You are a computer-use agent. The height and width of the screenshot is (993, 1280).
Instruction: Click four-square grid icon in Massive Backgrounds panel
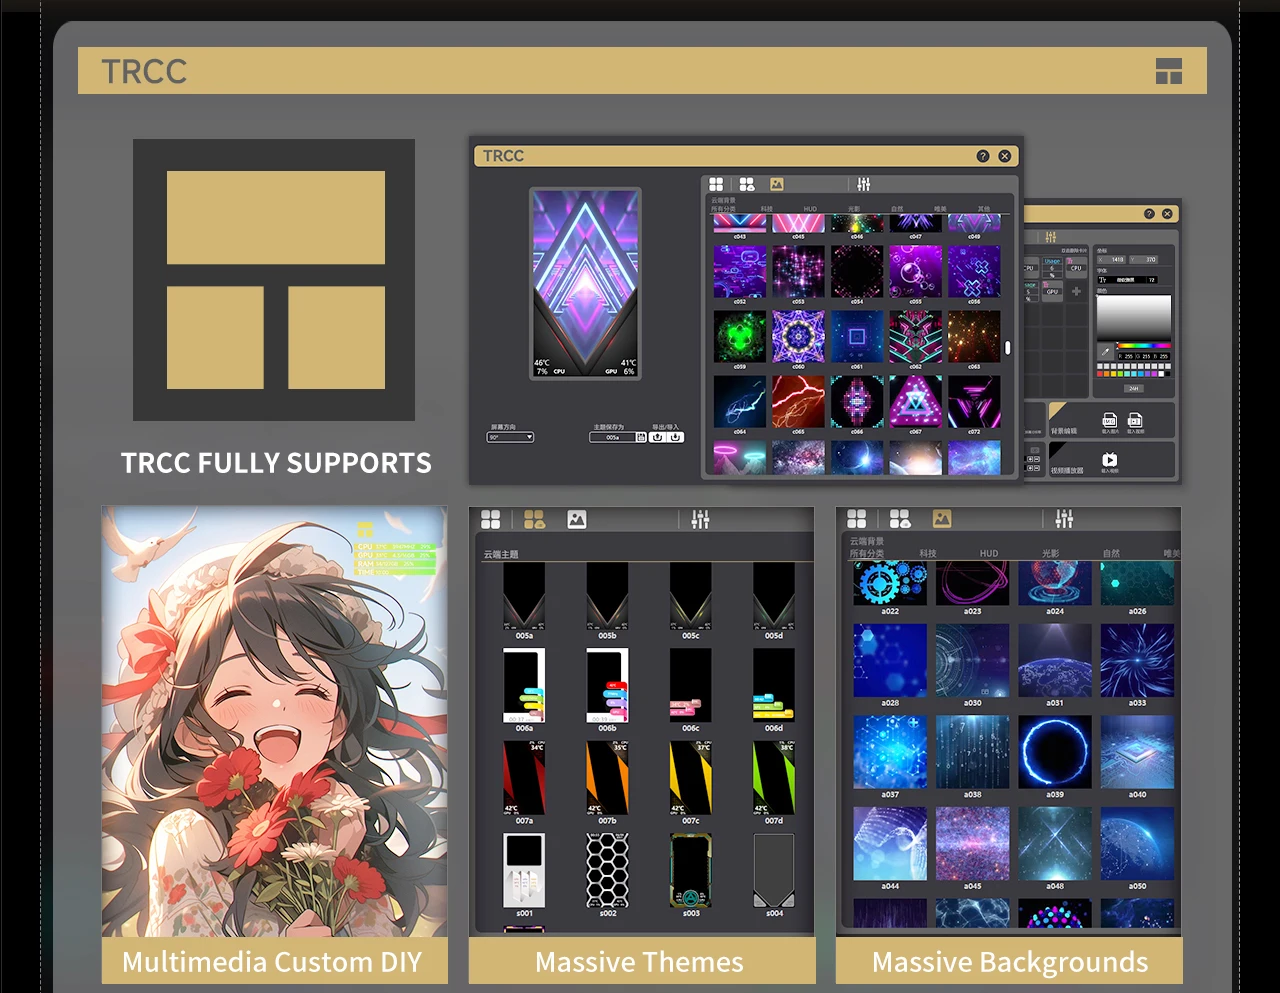(857, 519)
